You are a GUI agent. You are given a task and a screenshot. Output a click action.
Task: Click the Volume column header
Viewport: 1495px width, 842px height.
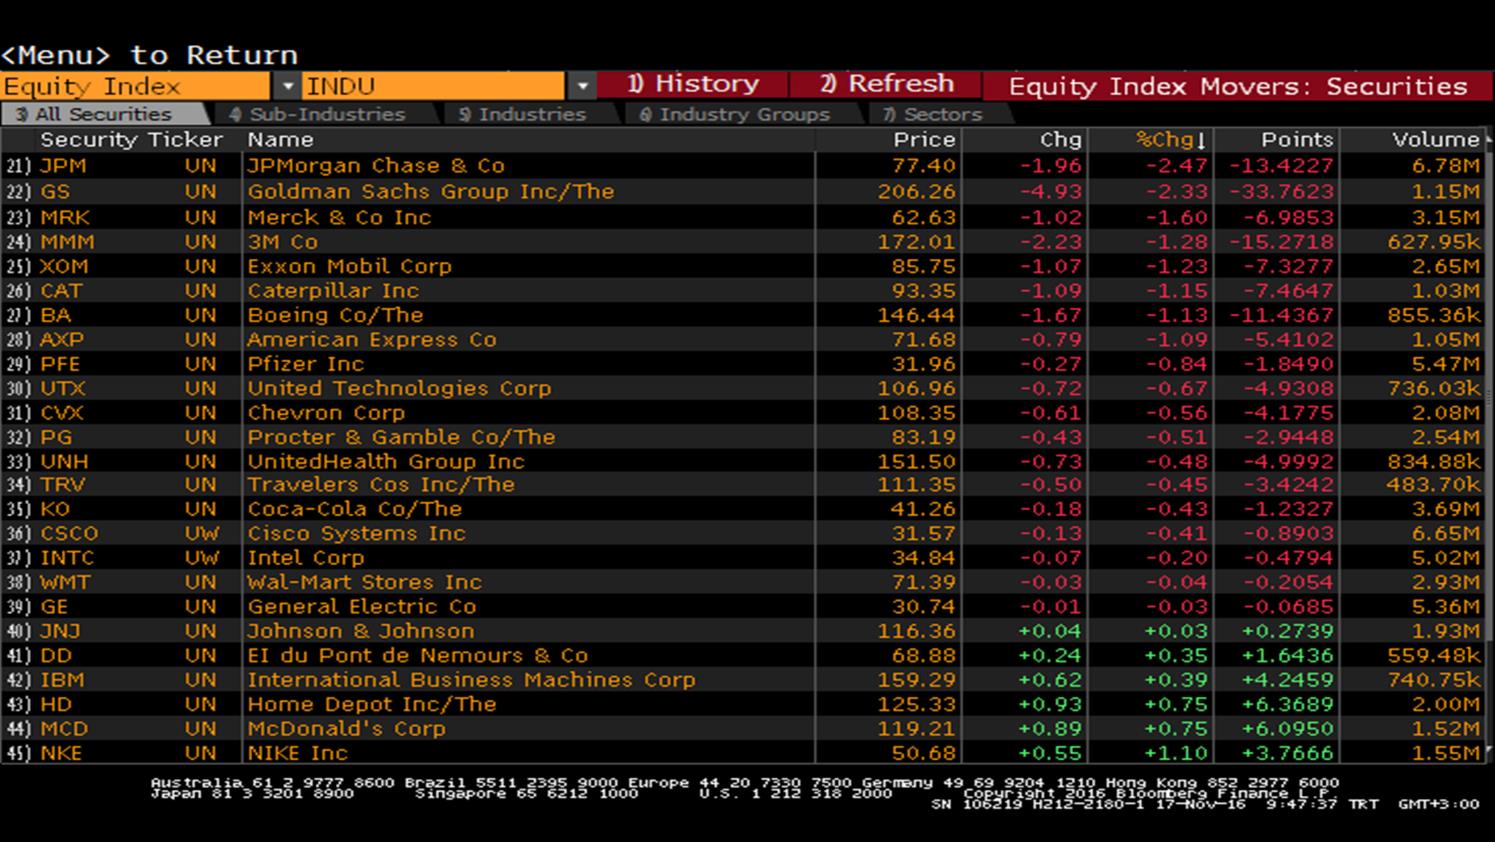click(x=1436, y=140)
